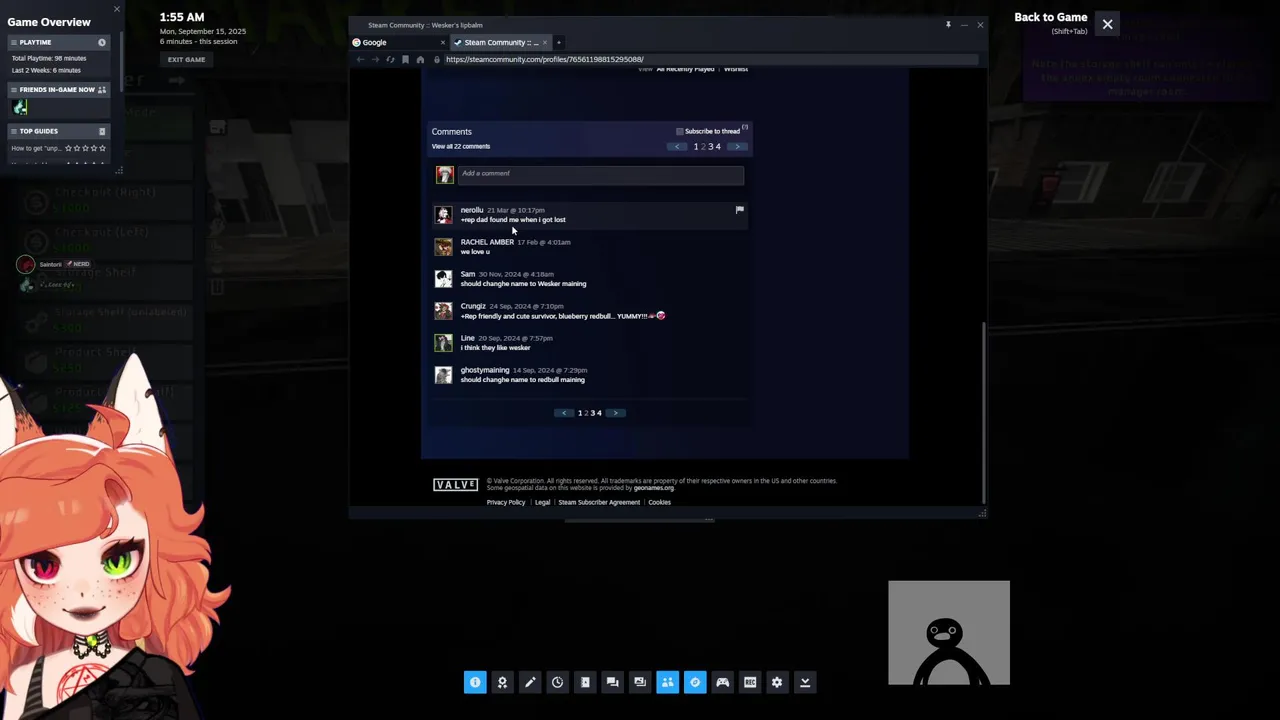
Task: Close the Game Overview panel
Action: pos(116,10)
